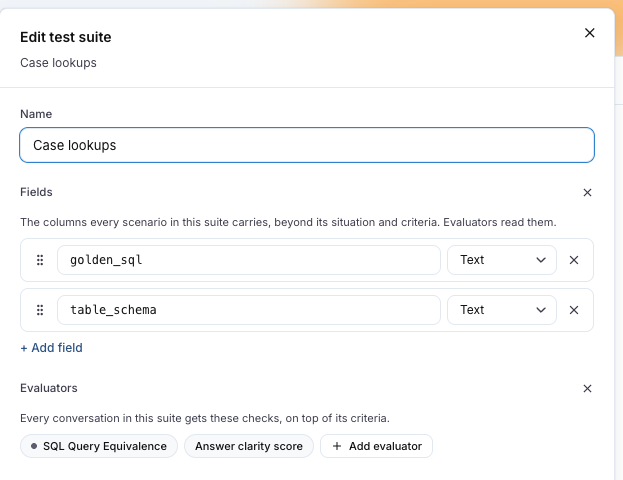Image resolution: width=623 pixels, height=480 pixels.
Task: Select the Answer clarity score evaluator chip
Action: coord(249,446)
